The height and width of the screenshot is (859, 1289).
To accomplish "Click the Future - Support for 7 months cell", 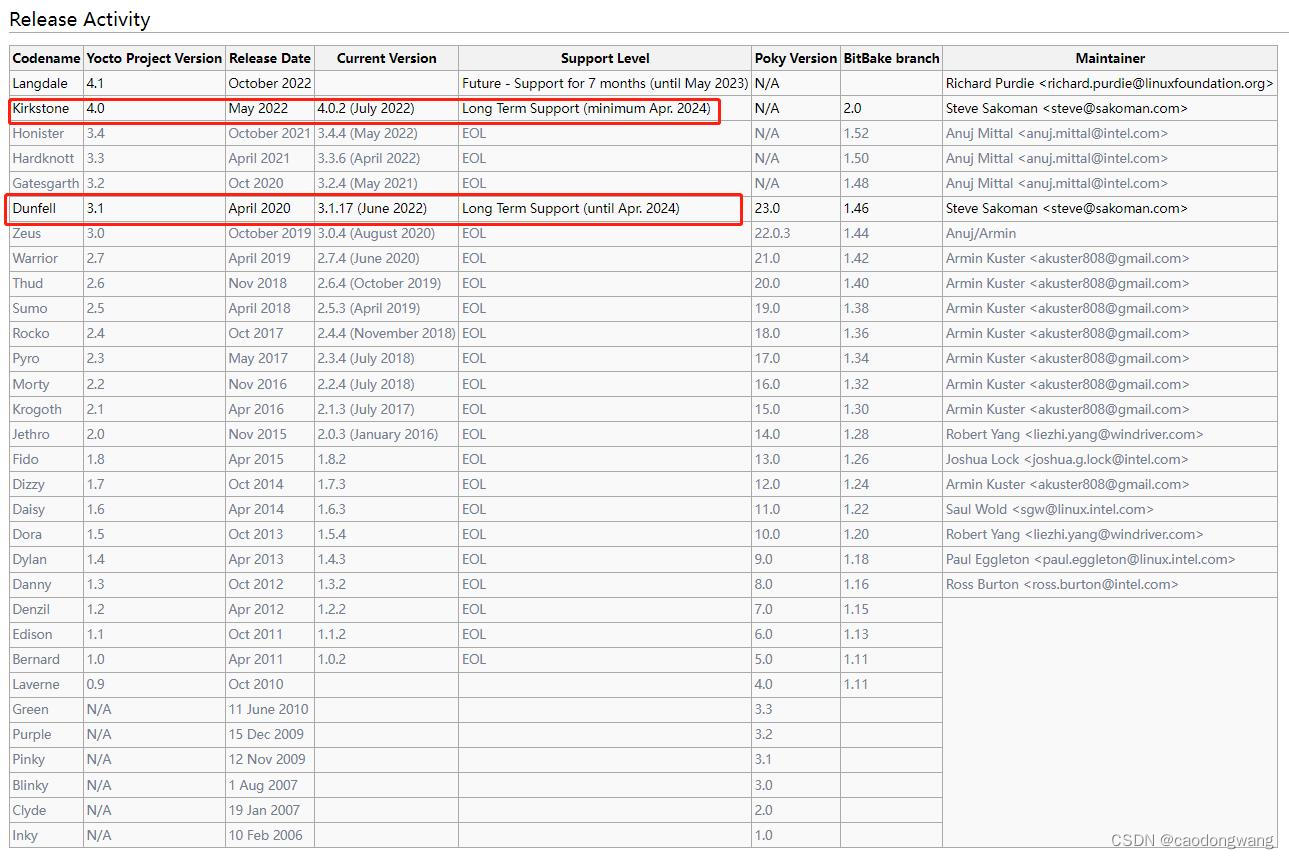I will pyautogui.click(x=605, y=83).
